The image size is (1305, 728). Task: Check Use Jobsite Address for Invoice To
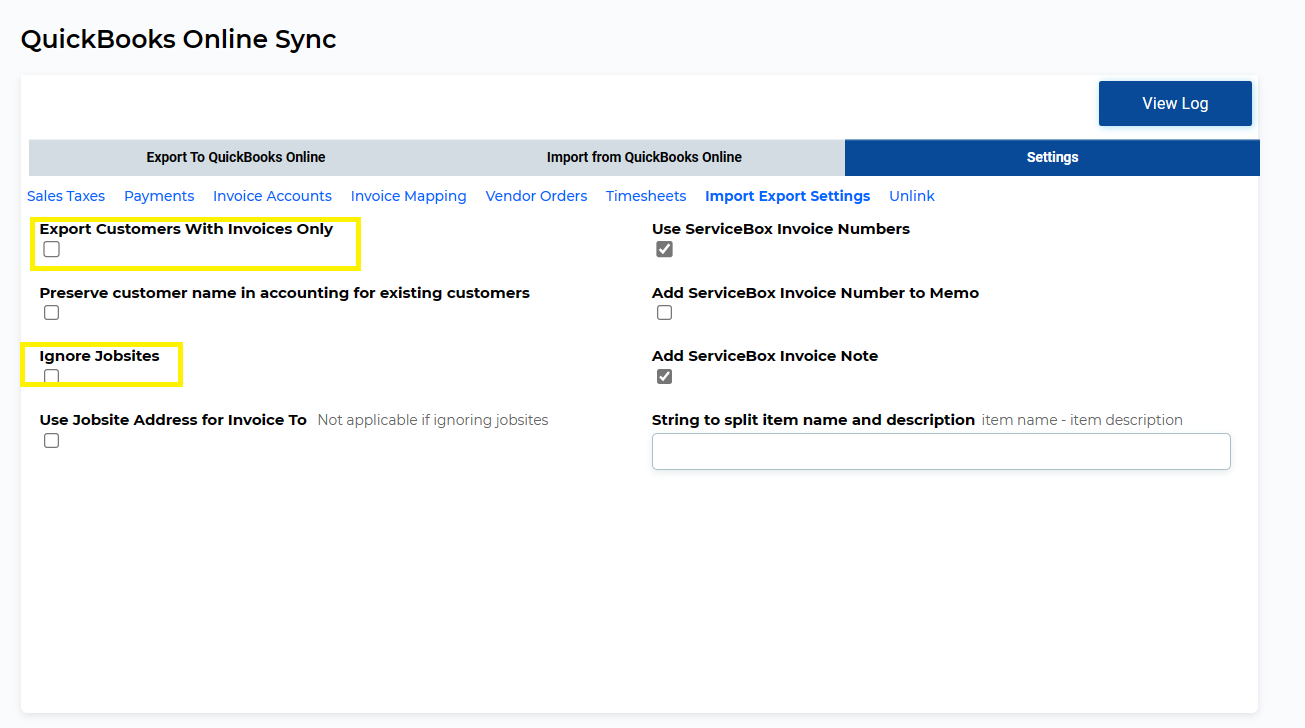pyautogui.click(x=52, y=440)
